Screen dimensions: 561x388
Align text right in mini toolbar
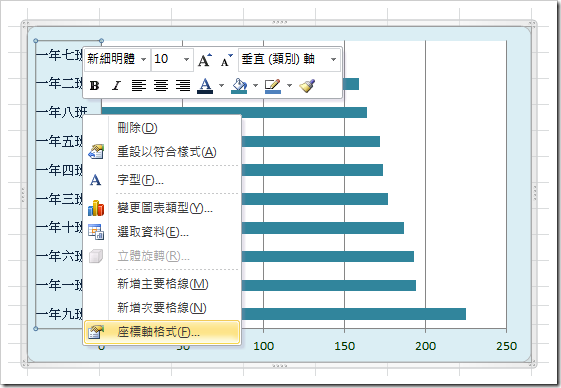pos(183,86)
